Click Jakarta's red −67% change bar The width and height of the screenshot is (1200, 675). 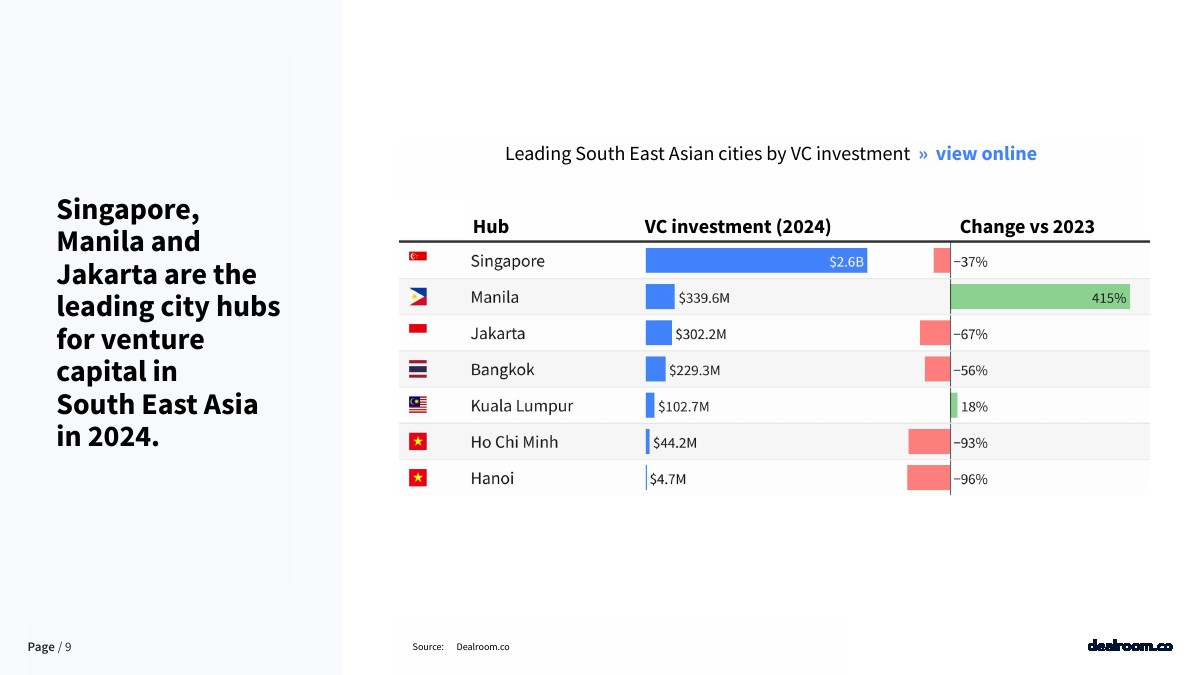(x=935, y=333)
